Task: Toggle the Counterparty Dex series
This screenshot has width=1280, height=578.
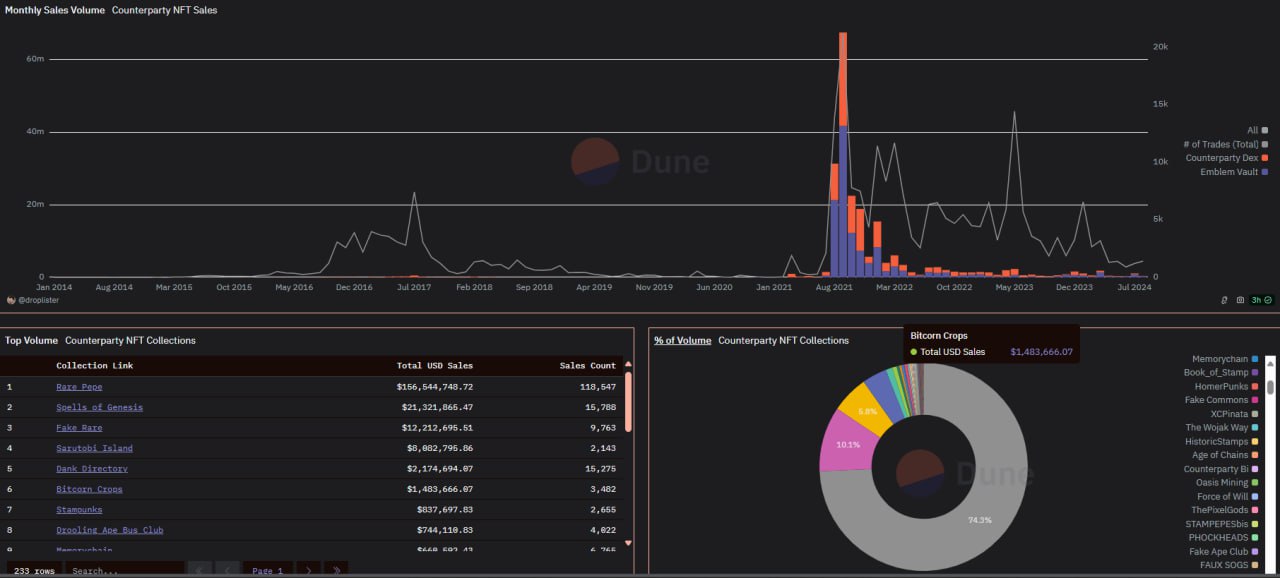Action: point(1227,158)
